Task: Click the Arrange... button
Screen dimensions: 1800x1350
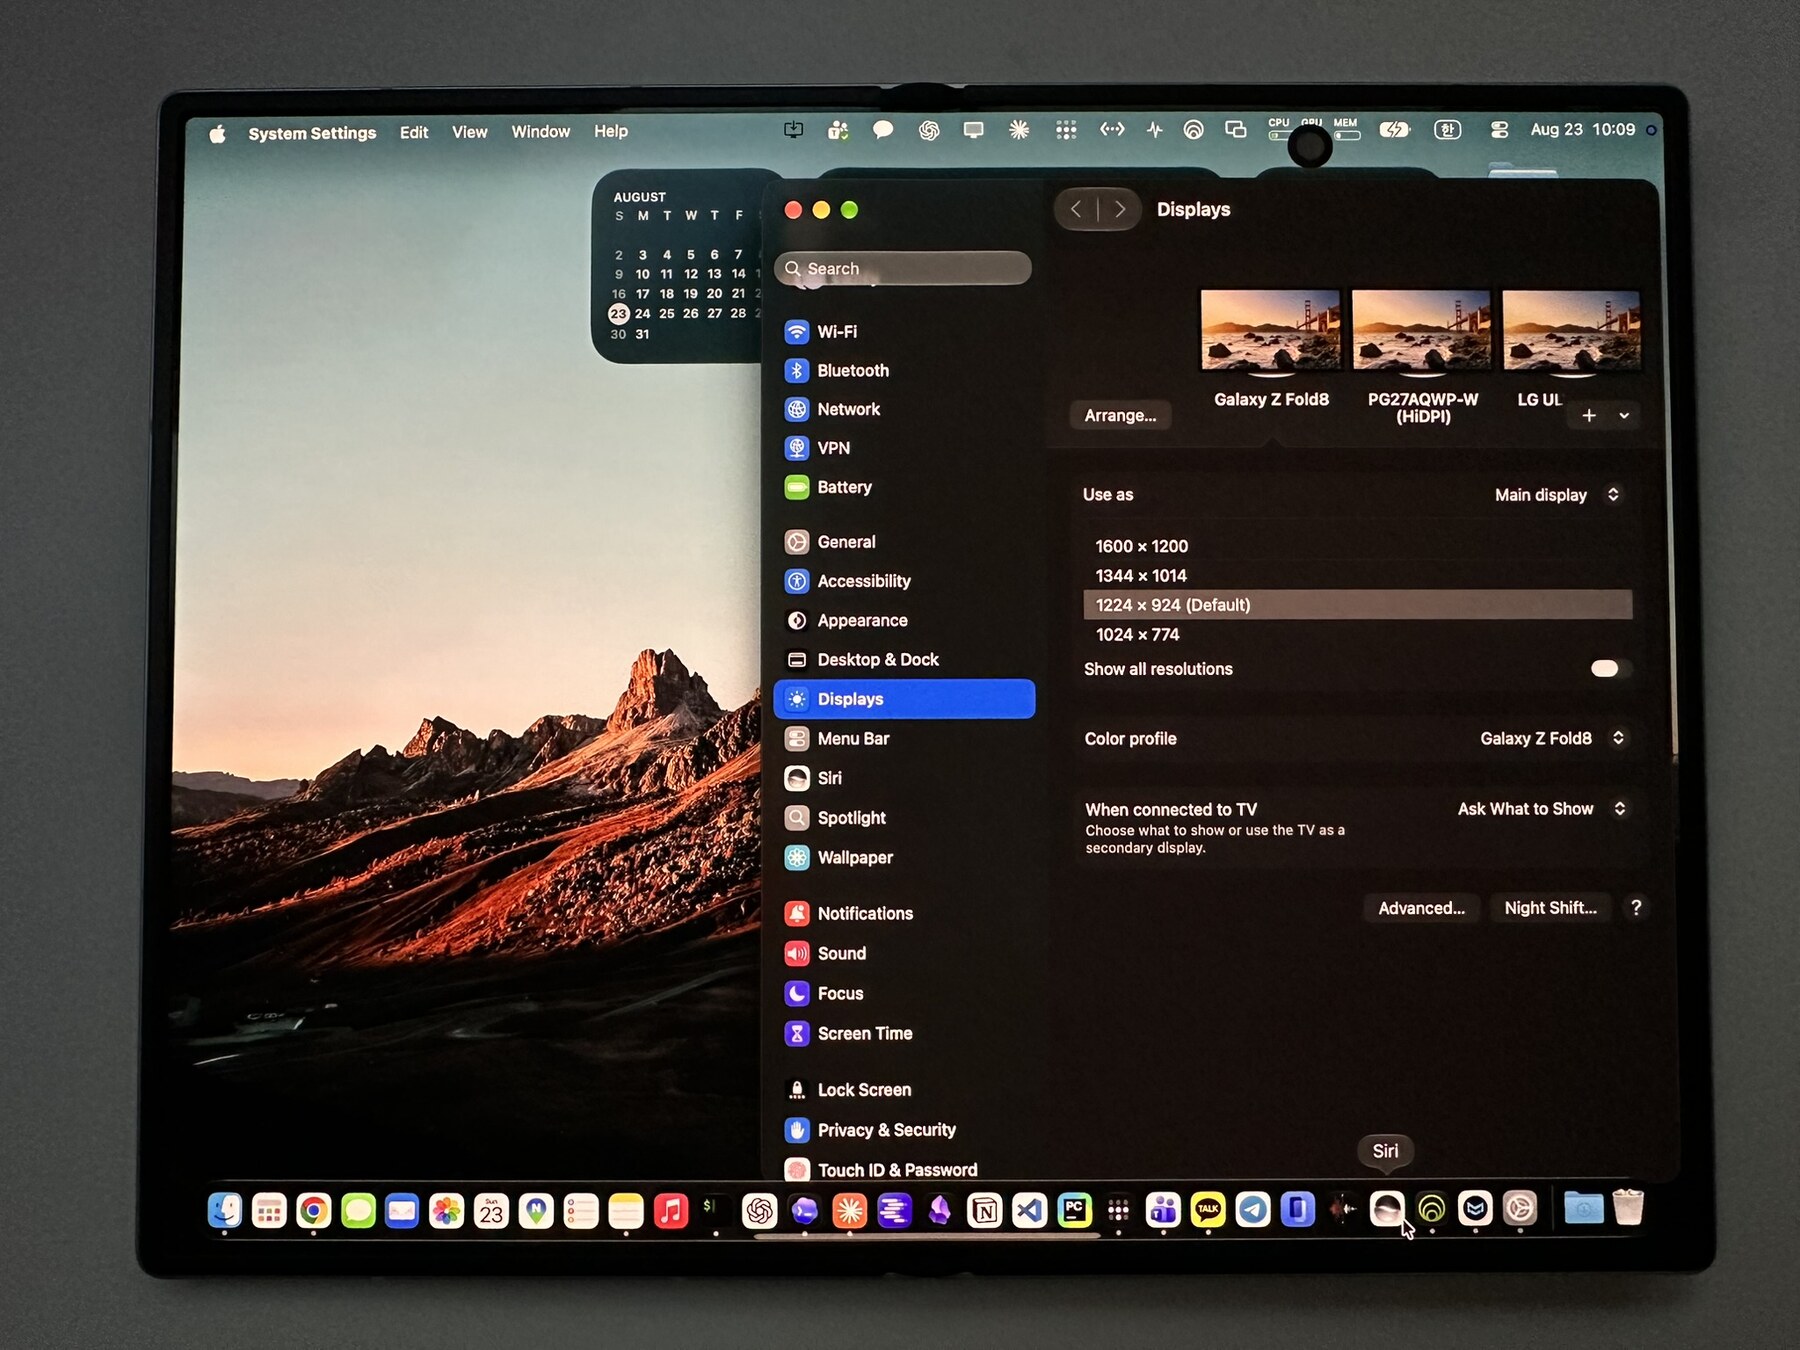Action: [1120, 416]
